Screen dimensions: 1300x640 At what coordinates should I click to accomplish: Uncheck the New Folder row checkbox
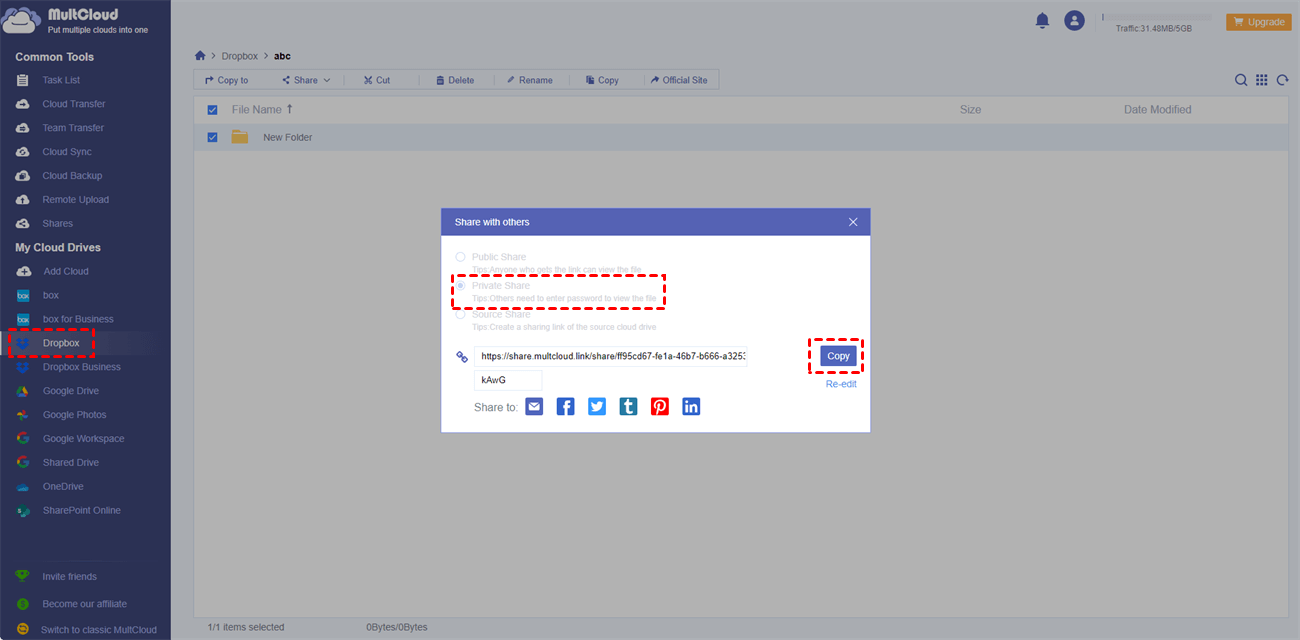click(212, 137)
